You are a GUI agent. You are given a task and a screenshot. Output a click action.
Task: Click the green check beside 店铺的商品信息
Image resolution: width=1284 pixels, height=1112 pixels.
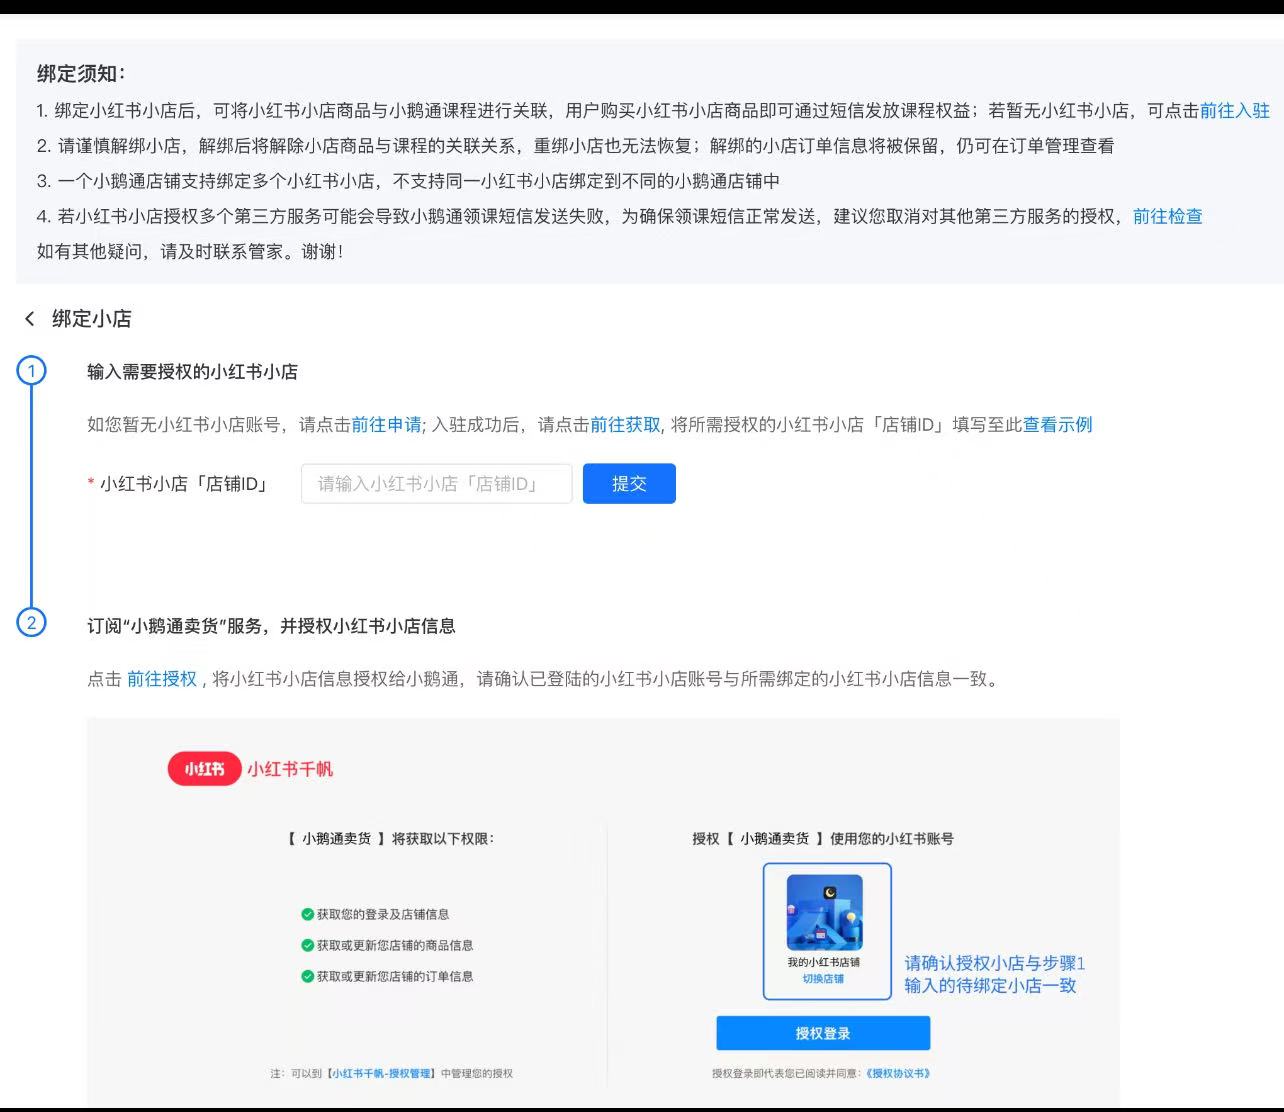pyautogui.click(x=308, y=945)
